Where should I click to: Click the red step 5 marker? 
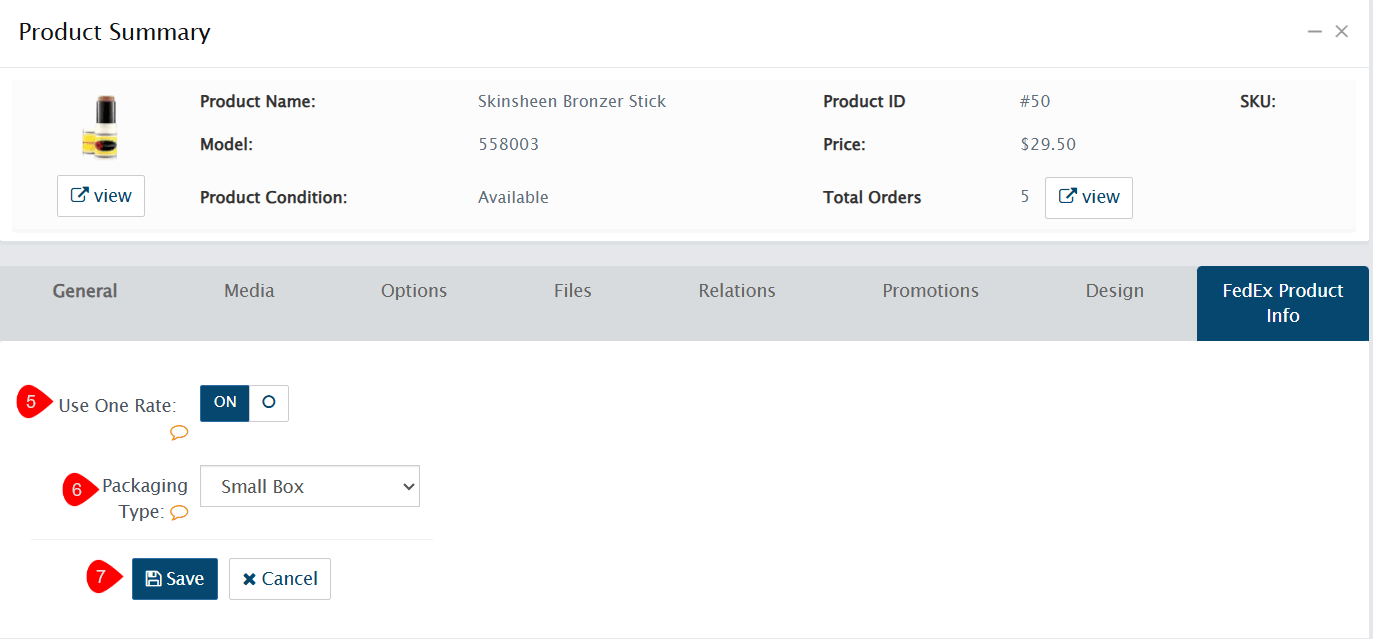(32, 403)
